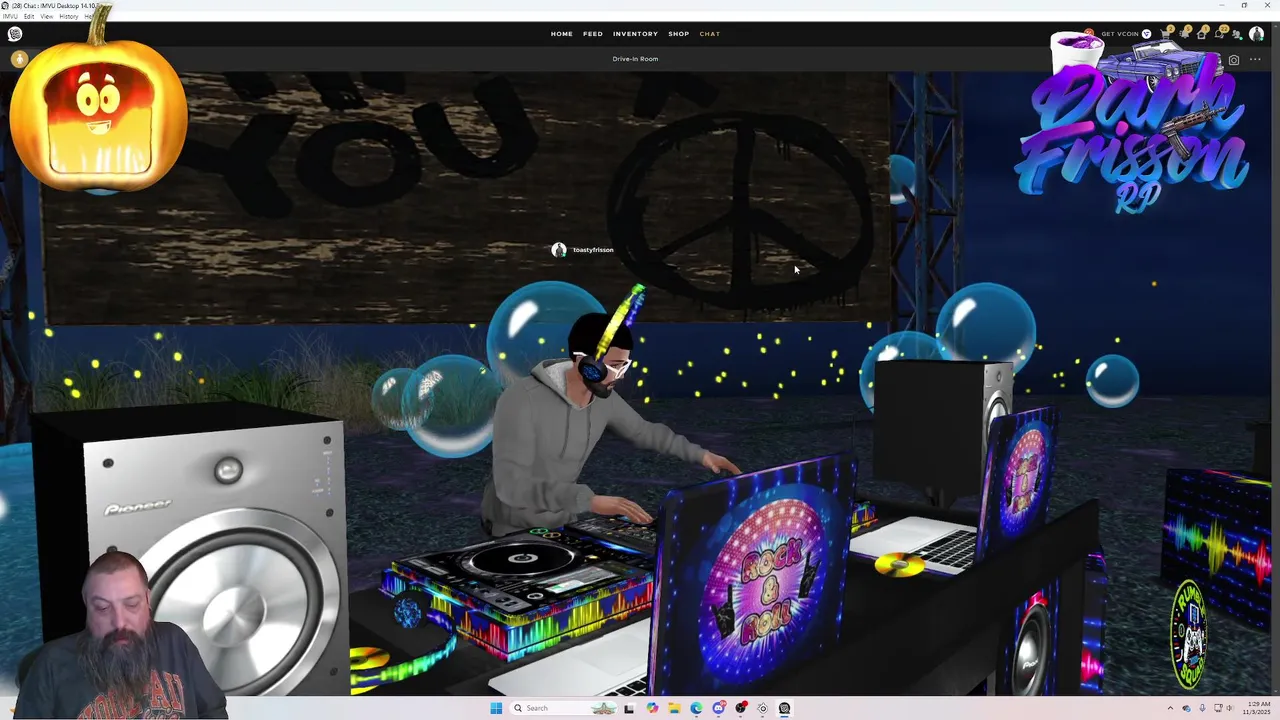Open the Edit menu
Screen dimensions: 1280x720
[x=29, y=16]
